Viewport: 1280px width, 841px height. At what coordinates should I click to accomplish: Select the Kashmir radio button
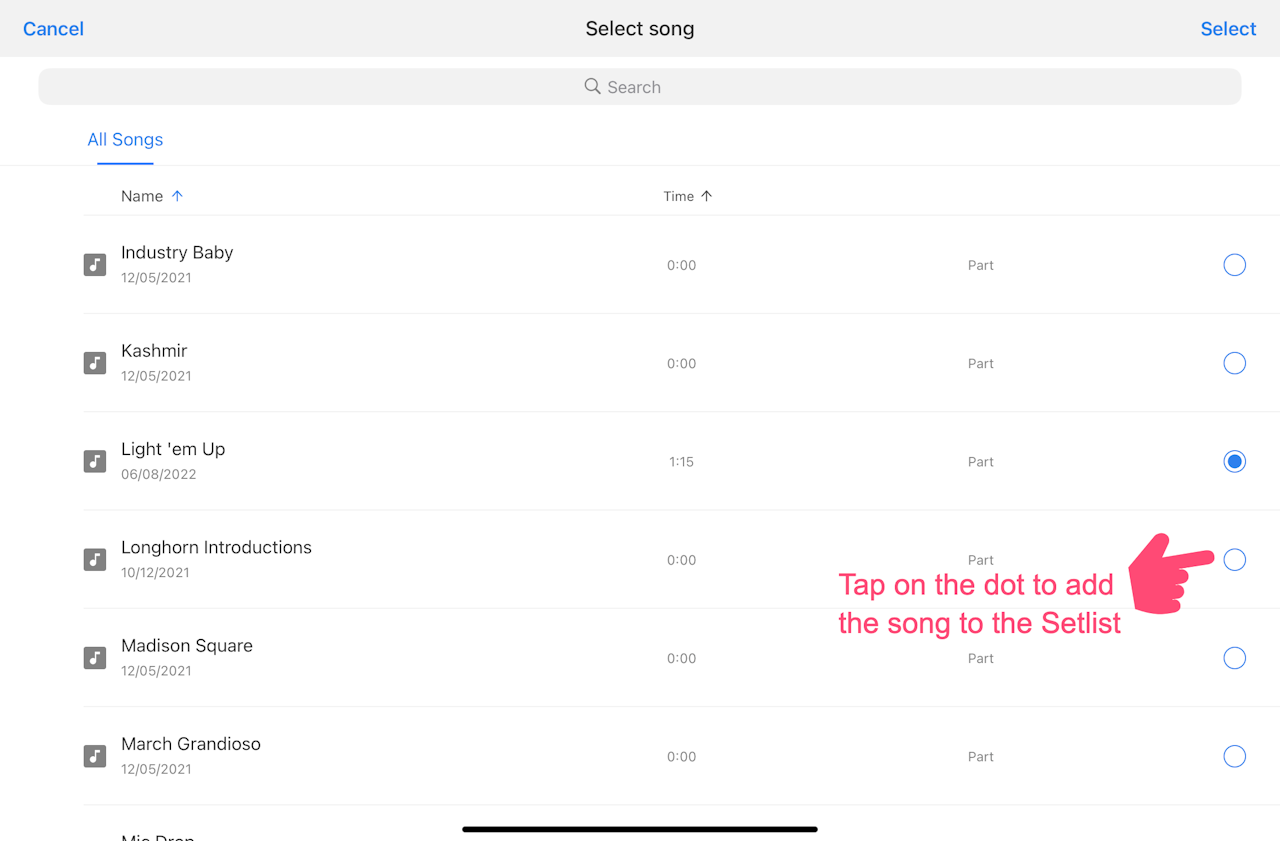tap(1235, 363)
